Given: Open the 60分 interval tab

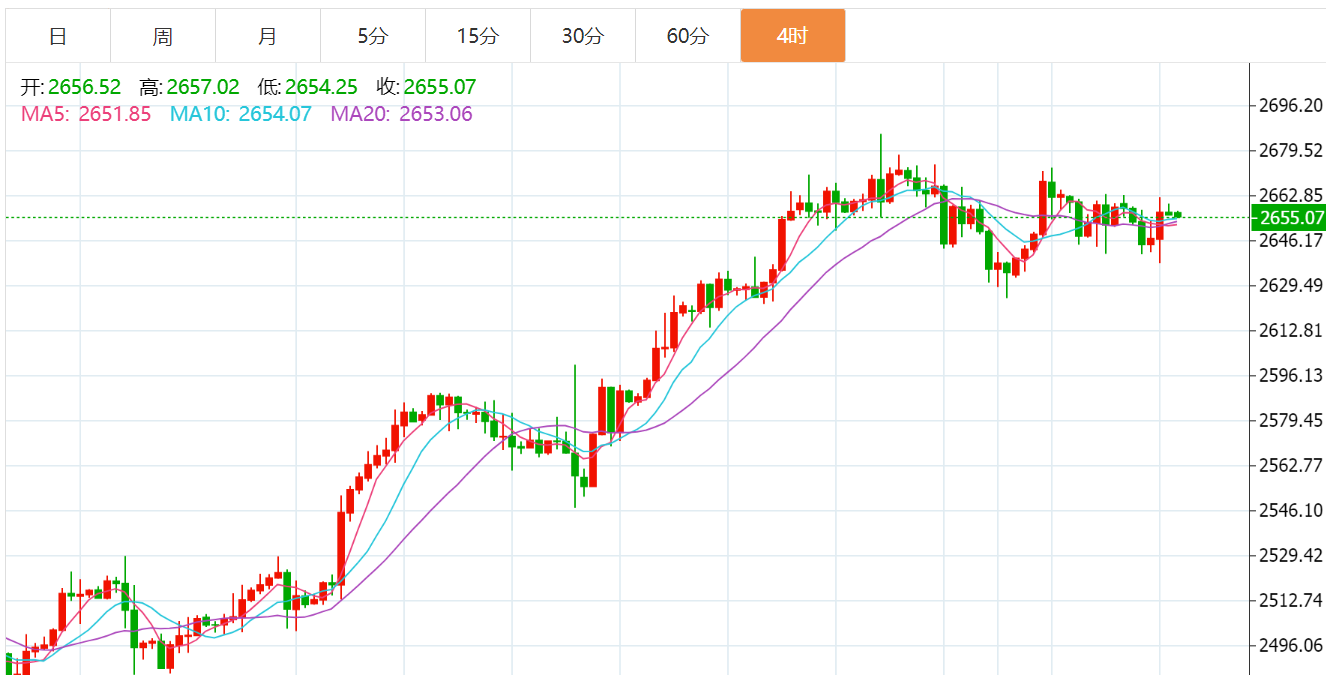Looking at the screenshot, I should tap(688, 36).
